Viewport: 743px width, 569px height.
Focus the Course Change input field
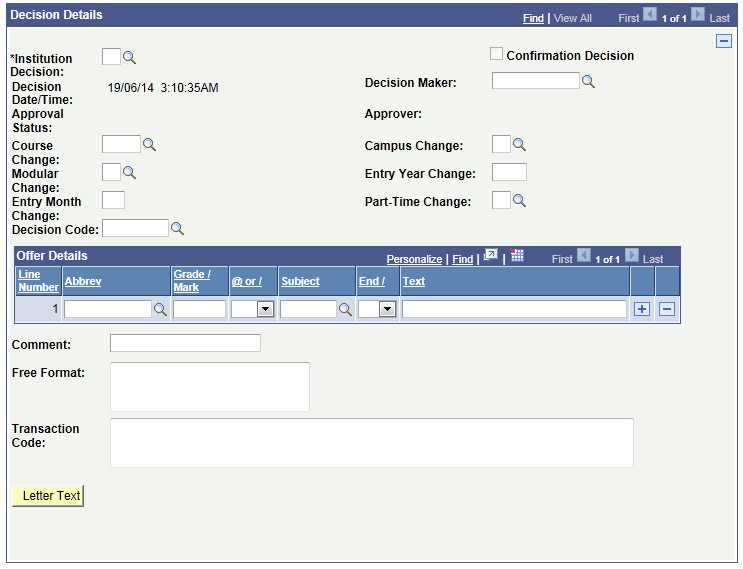point(121,144)
